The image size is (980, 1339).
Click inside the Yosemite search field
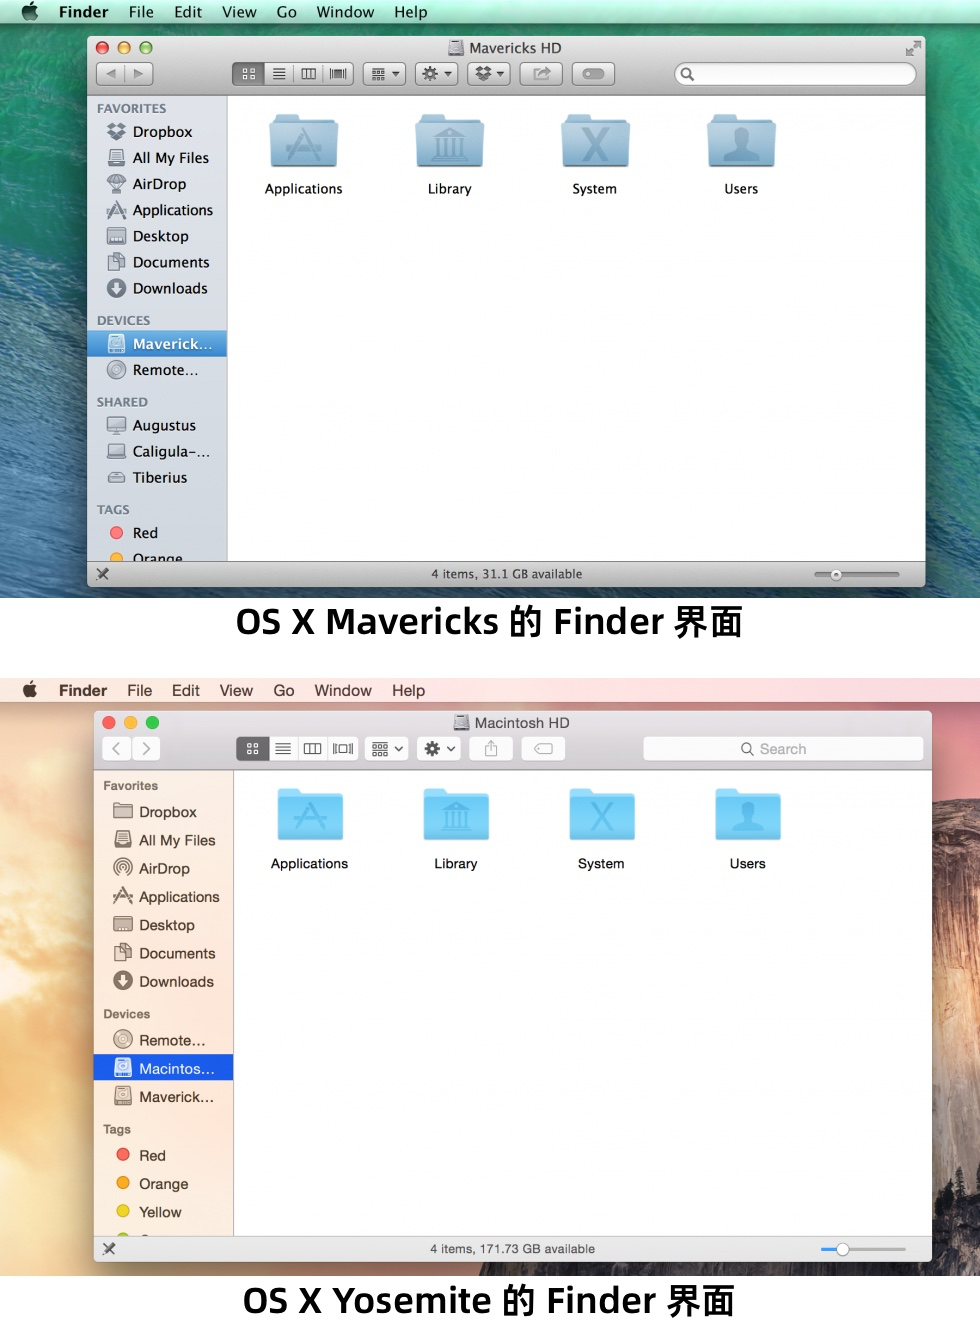click(x=783, y=748)
